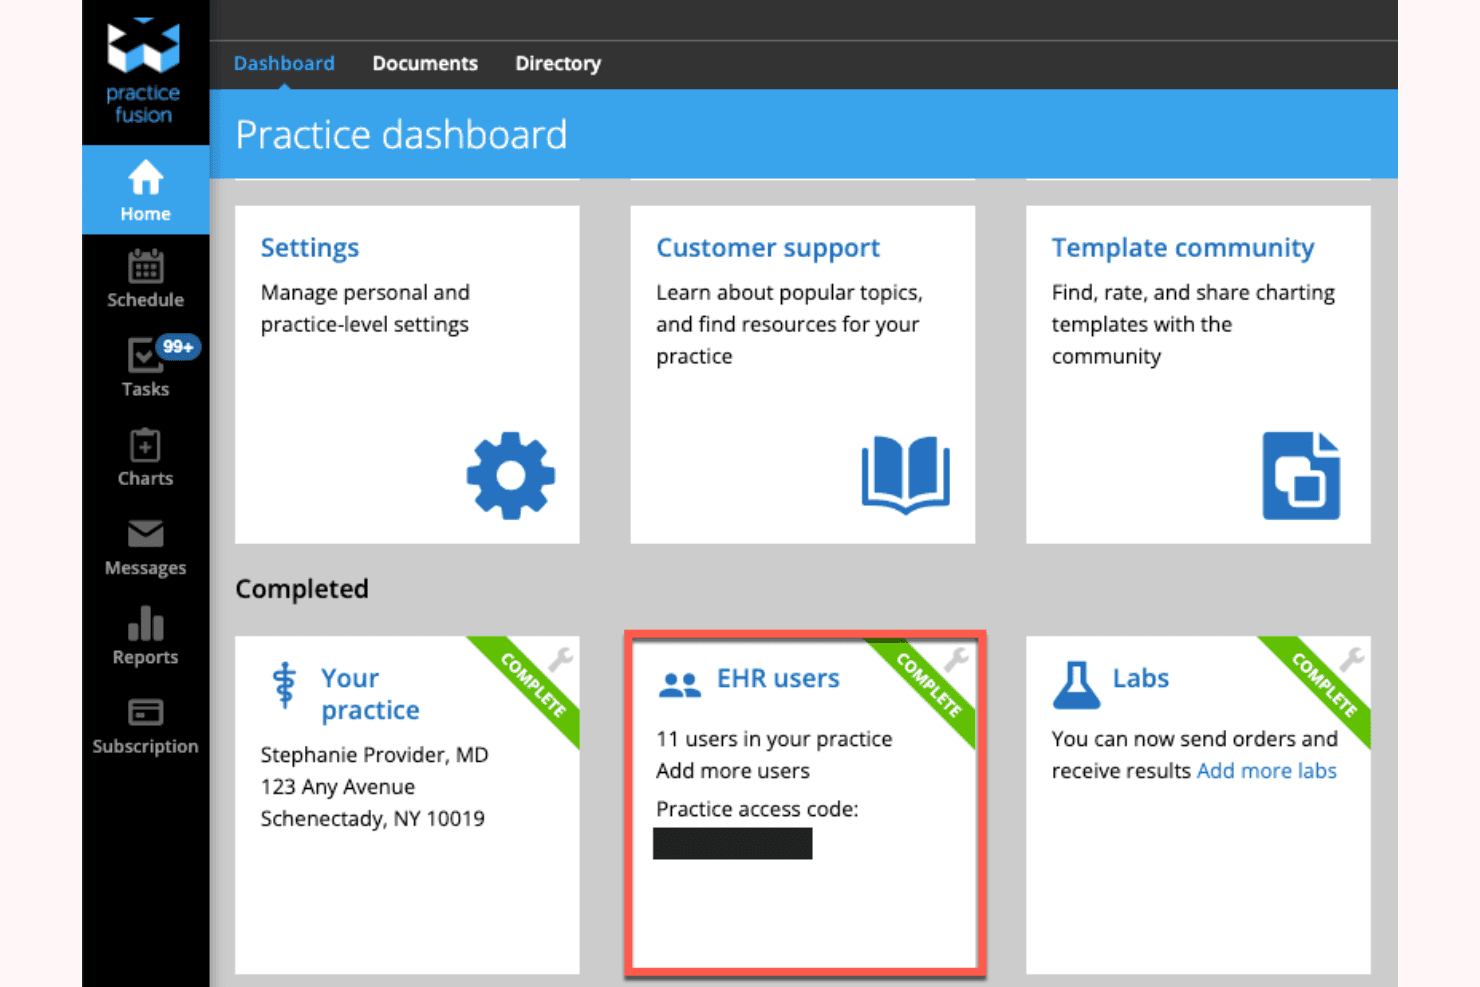Go to Home in the sidebar

click(x=145, y=191)
